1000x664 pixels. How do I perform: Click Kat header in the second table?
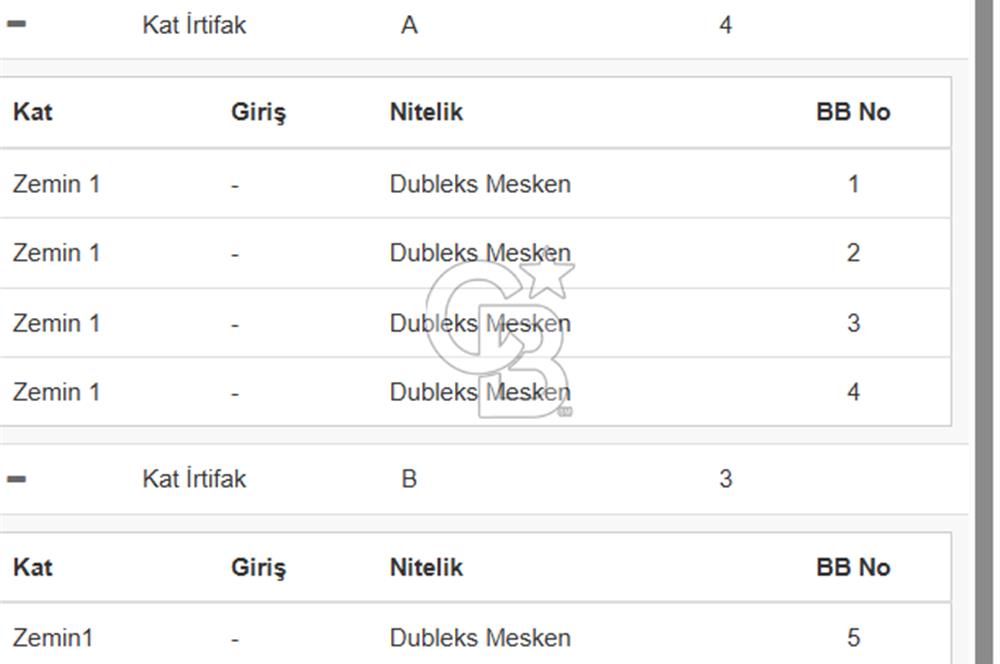[33, 567]
